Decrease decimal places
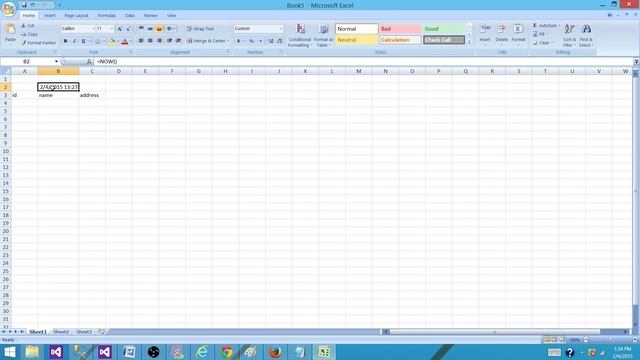This screenshot has width=640, height=360. (280, 41)
